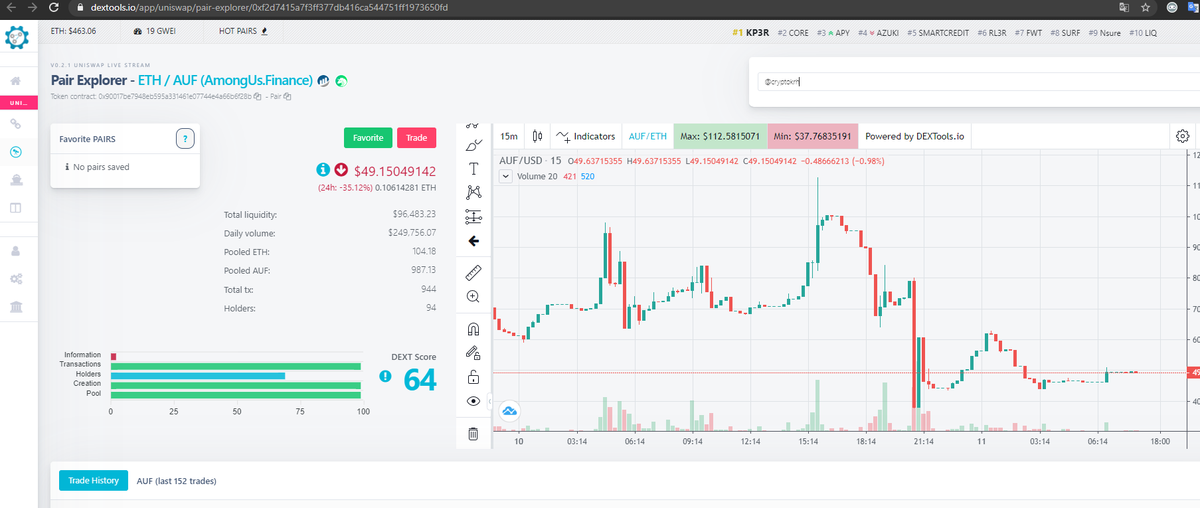Open chart settings gear
The image size is (1200, 508).
tap(1182, 136)
